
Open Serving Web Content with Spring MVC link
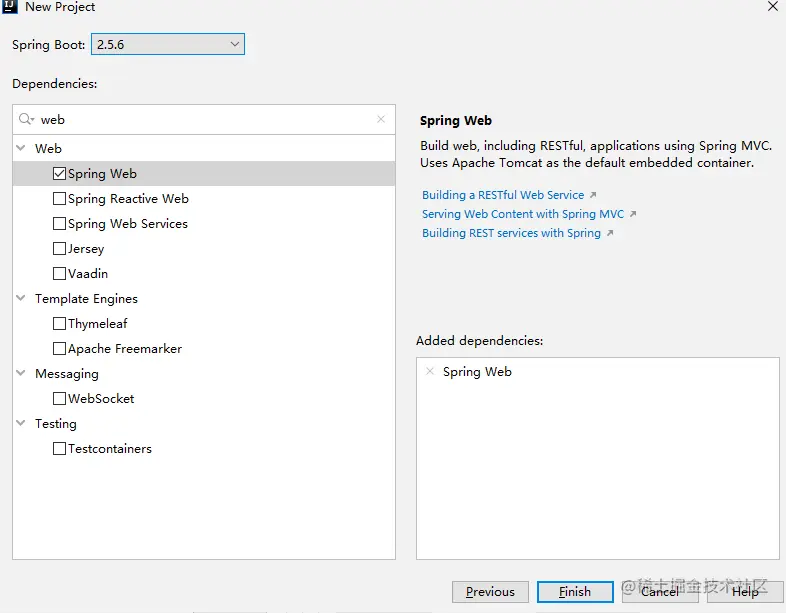click(523, 214)
